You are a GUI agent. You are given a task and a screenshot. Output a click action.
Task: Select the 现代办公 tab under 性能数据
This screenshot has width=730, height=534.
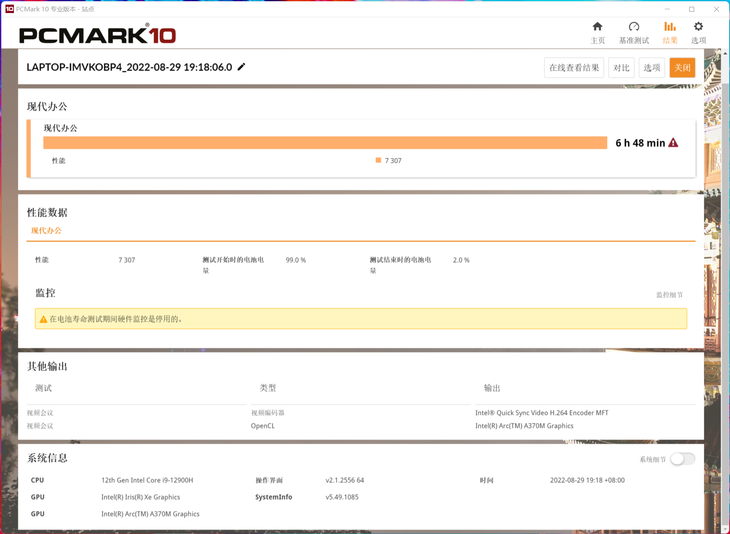[x=46, y=230]
